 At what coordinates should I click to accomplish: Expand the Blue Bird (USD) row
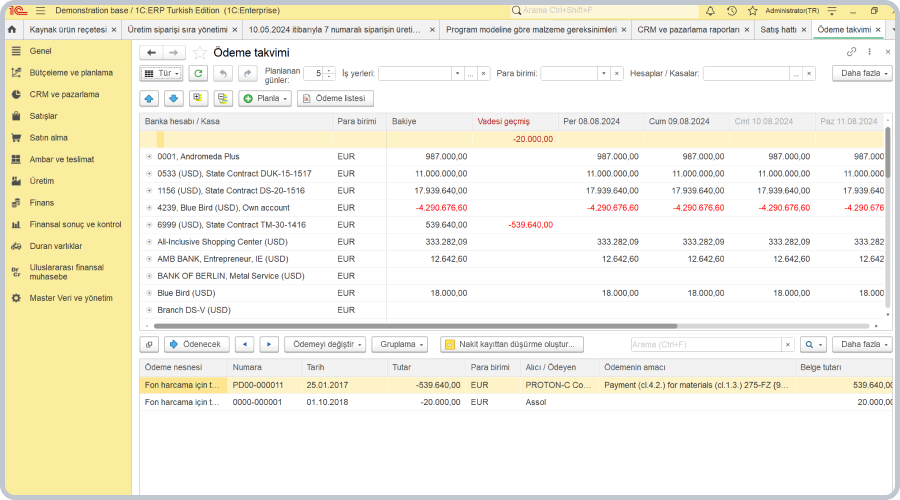[x=149, y=293]
